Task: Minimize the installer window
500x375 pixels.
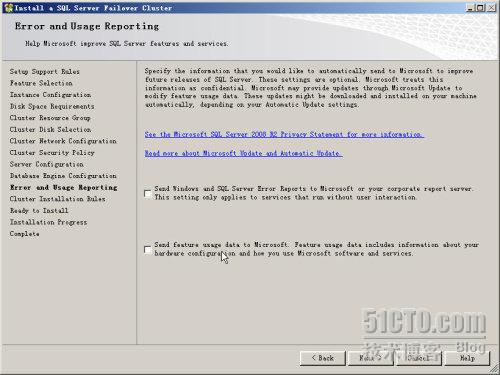Action: [x=470, y=8]
